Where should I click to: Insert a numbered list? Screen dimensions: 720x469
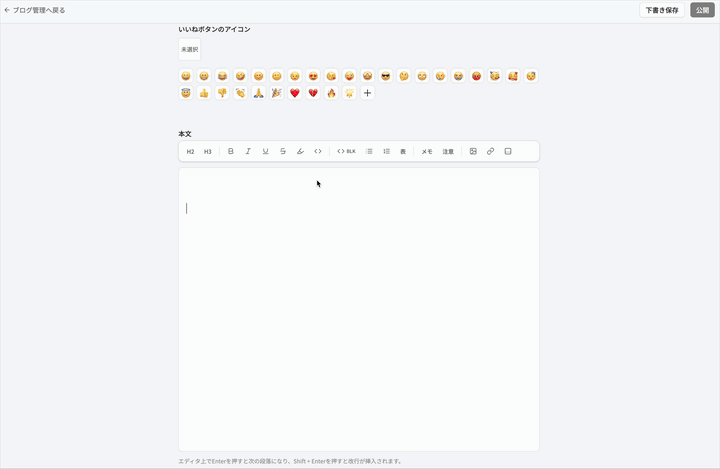[387, 152]
